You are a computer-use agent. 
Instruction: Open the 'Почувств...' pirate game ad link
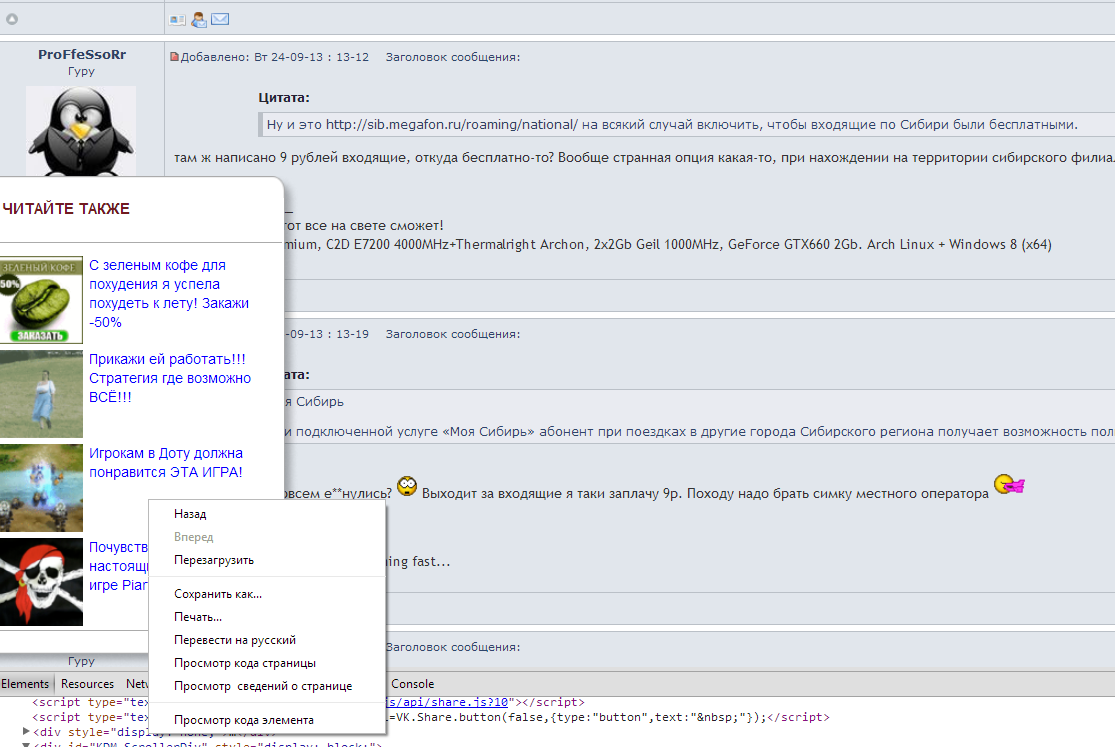coord(119,566)
